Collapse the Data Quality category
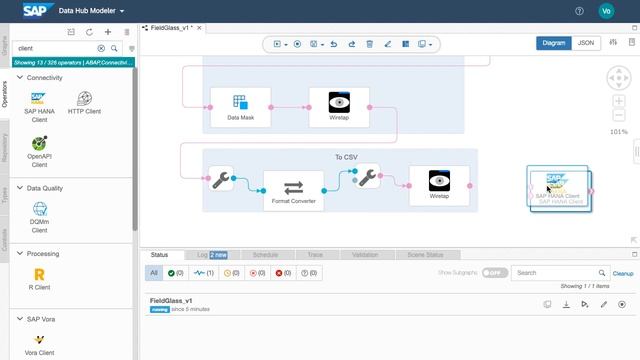 coord(20,188)
